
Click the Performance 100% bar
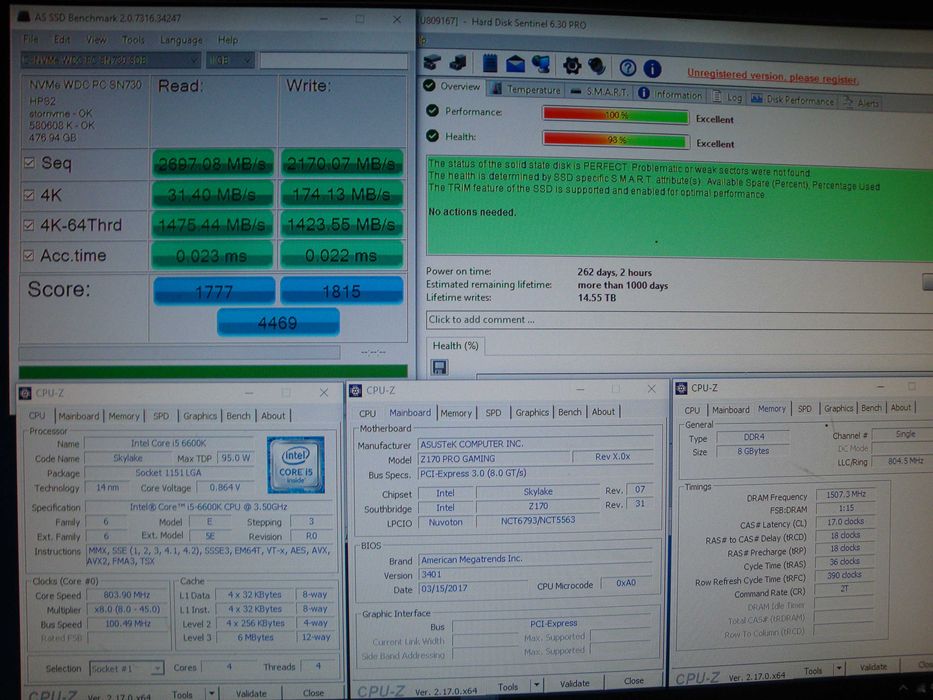pos(615,115)
